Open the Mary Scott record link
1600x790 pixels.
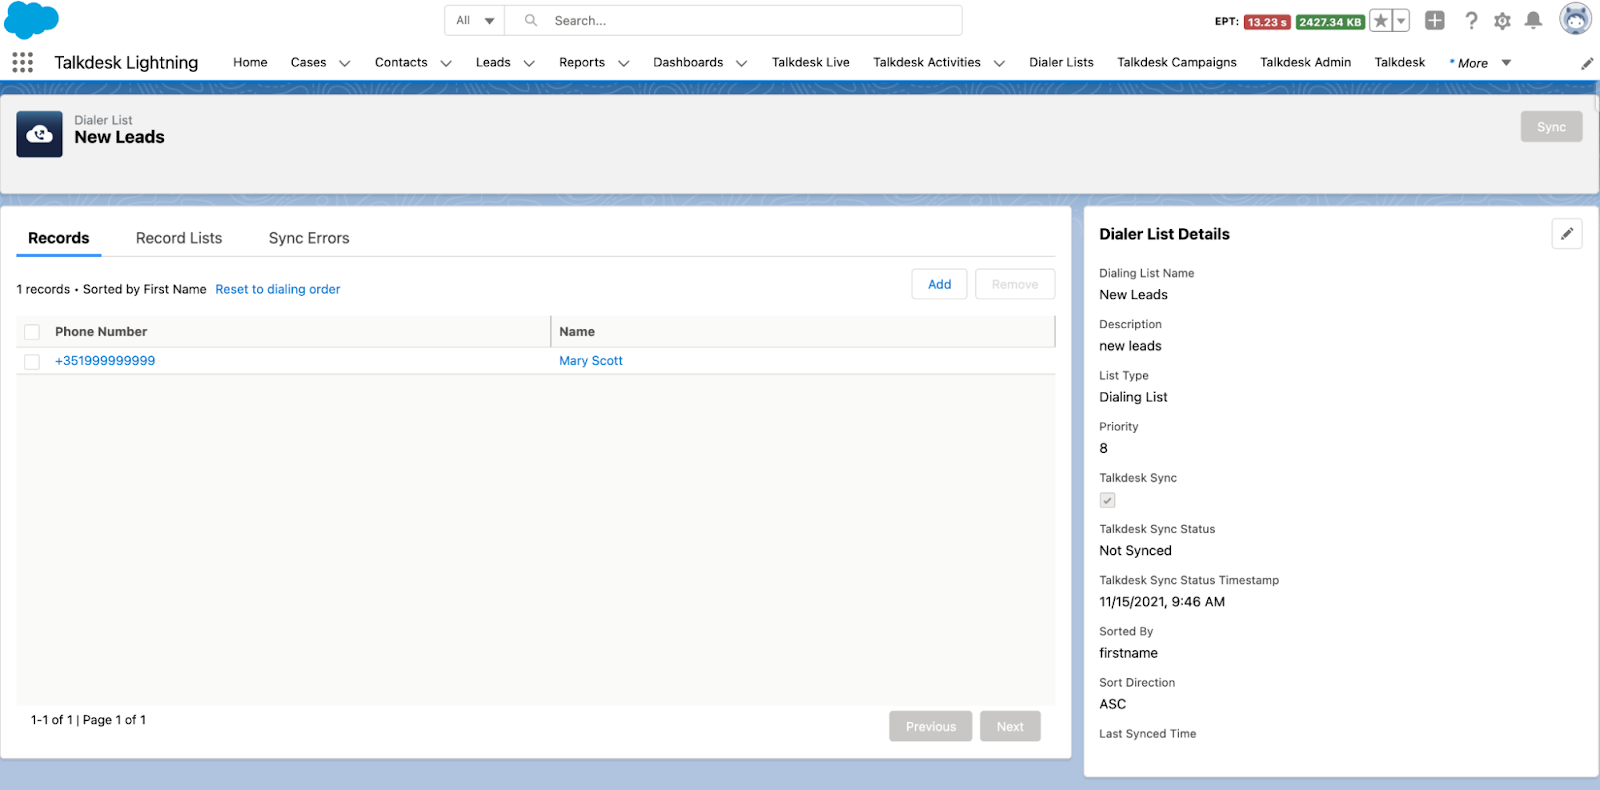591,361
